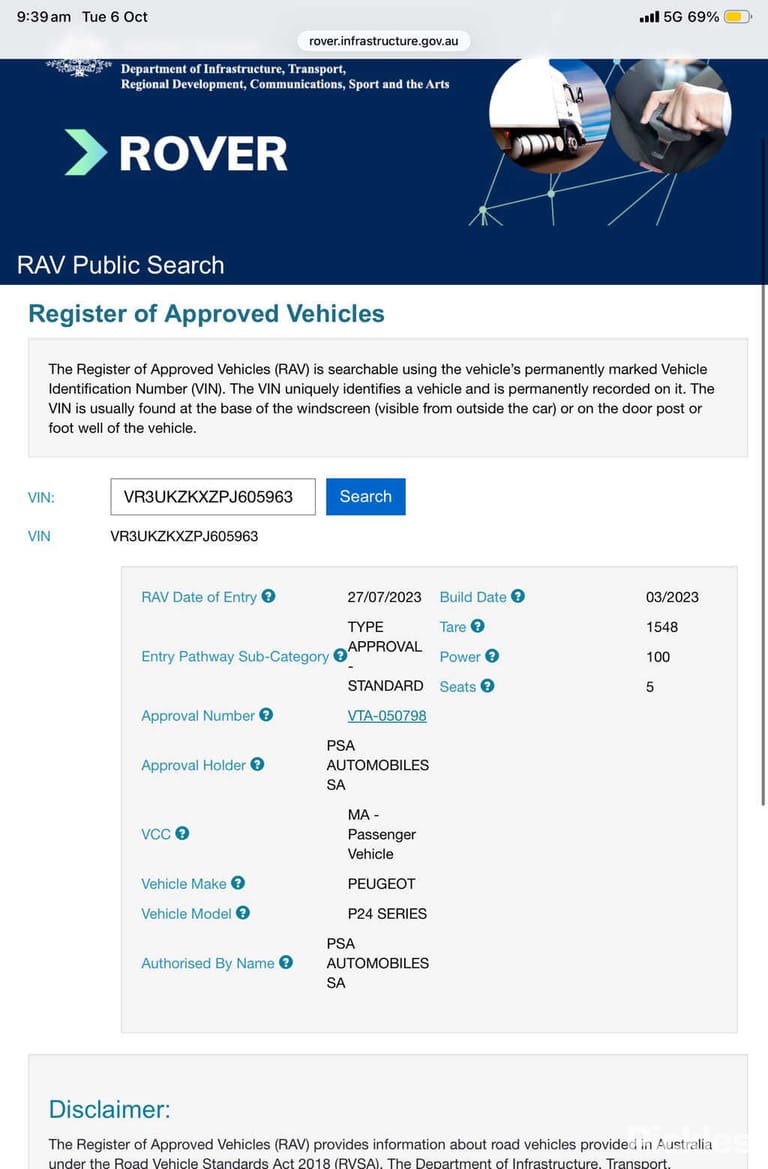The width and height of the screenshot is (768, 1169).
Task: Click the RAV Date of Entry label
Action: tap(199, 597)
